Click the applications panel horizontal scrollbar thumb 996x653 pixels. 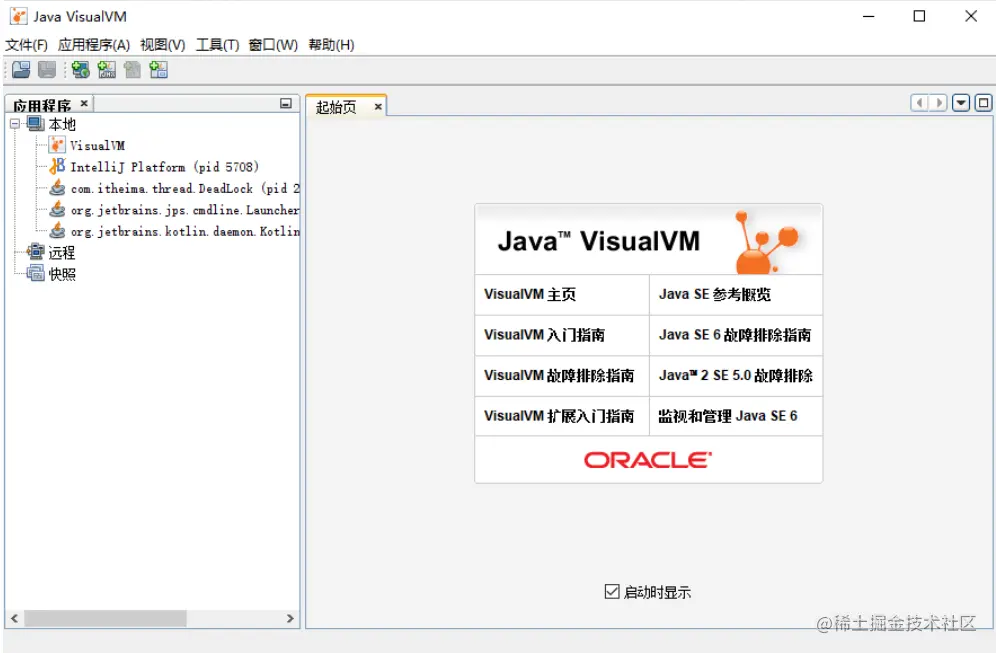(x=105, y=618)
